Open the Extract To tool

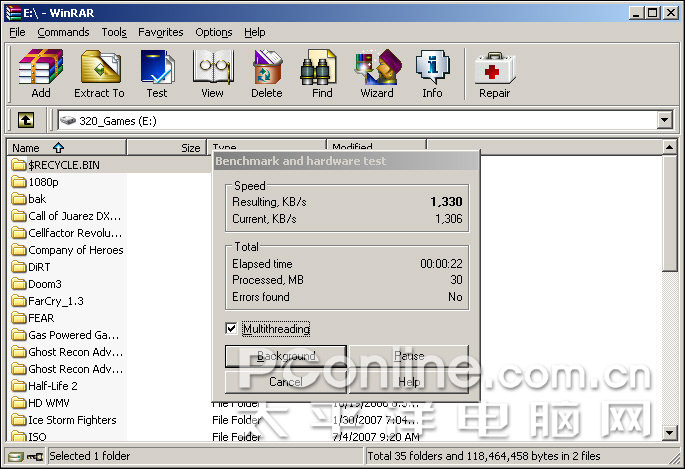pos(100,74)
